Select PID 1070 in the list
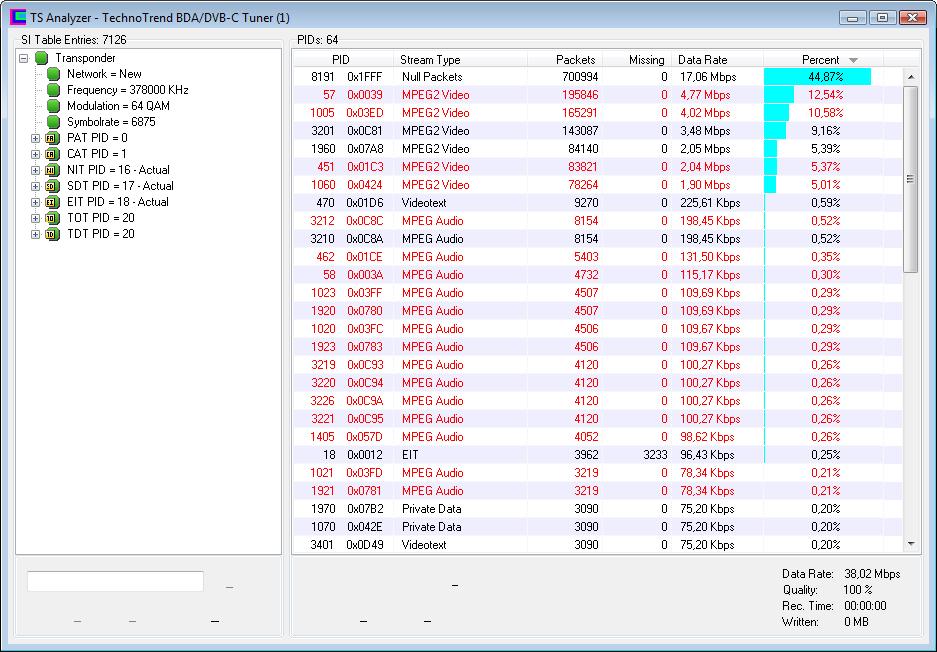937x652 pixels. coord(323,526)
